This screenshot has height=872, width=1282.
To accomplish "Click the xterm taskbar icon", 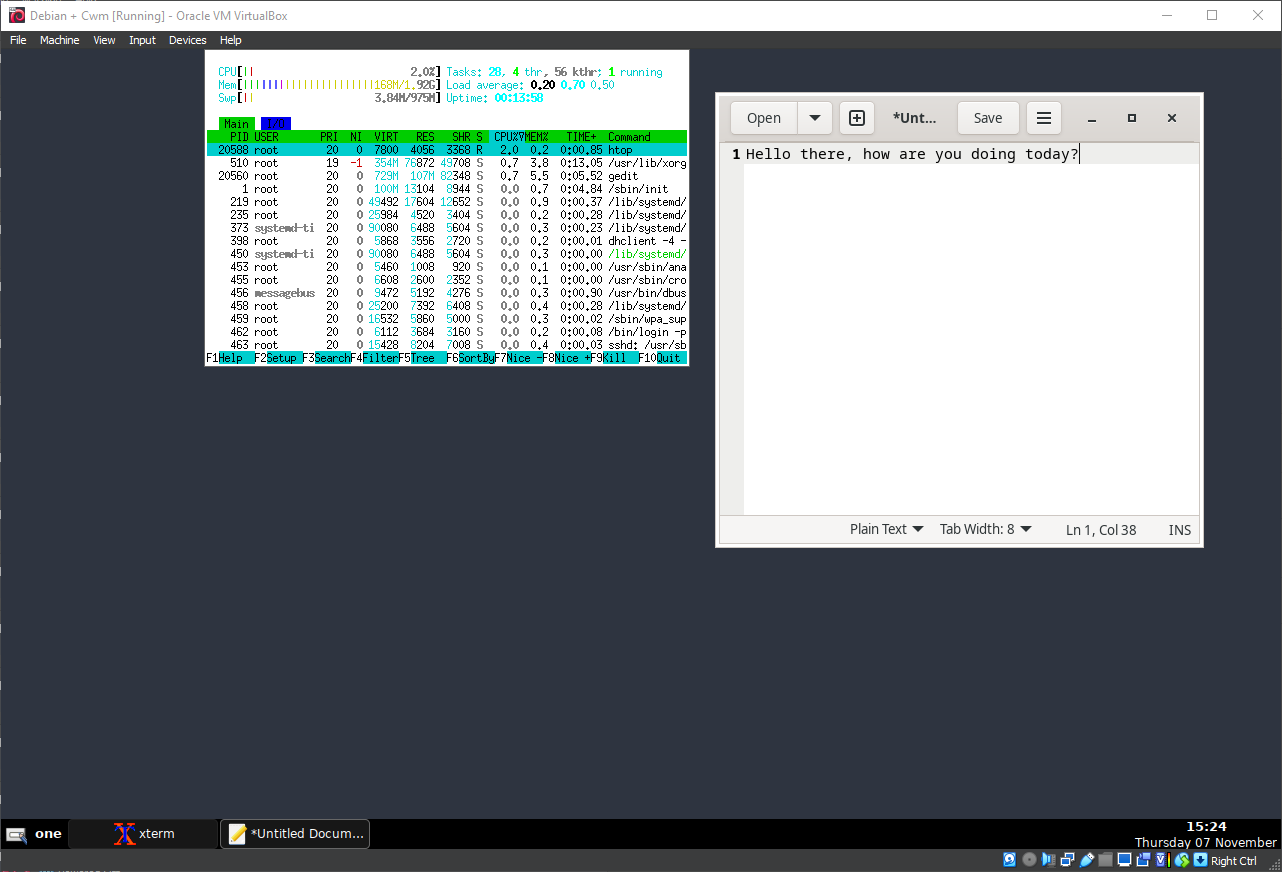I will pos(144,834).
